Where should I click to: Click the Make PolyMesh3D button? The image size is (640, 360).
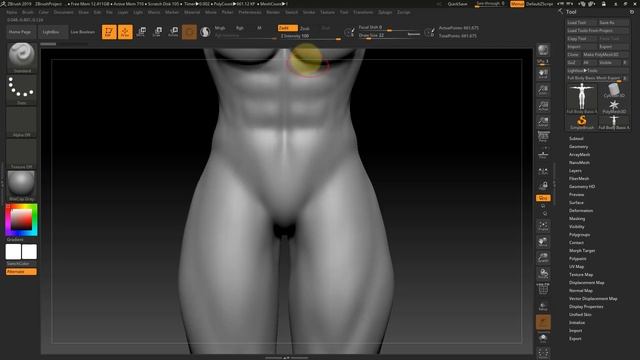pyautogui.click(x=605, y=54)
